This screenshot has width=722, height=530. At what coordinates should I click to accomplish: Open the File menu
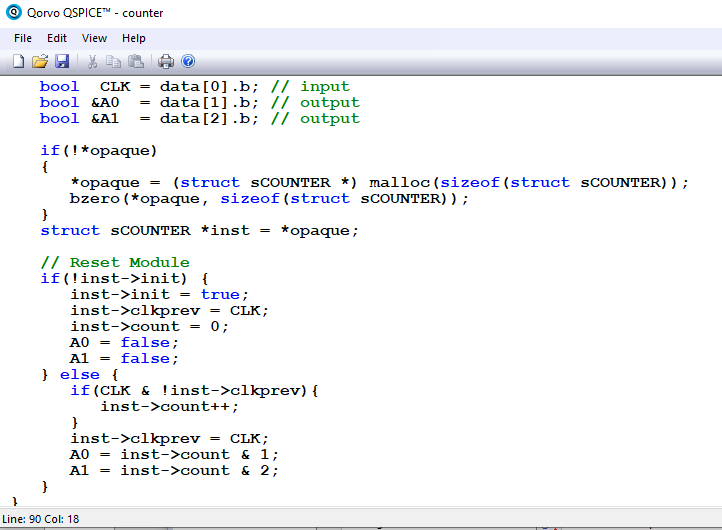click(x=23, y=38)
